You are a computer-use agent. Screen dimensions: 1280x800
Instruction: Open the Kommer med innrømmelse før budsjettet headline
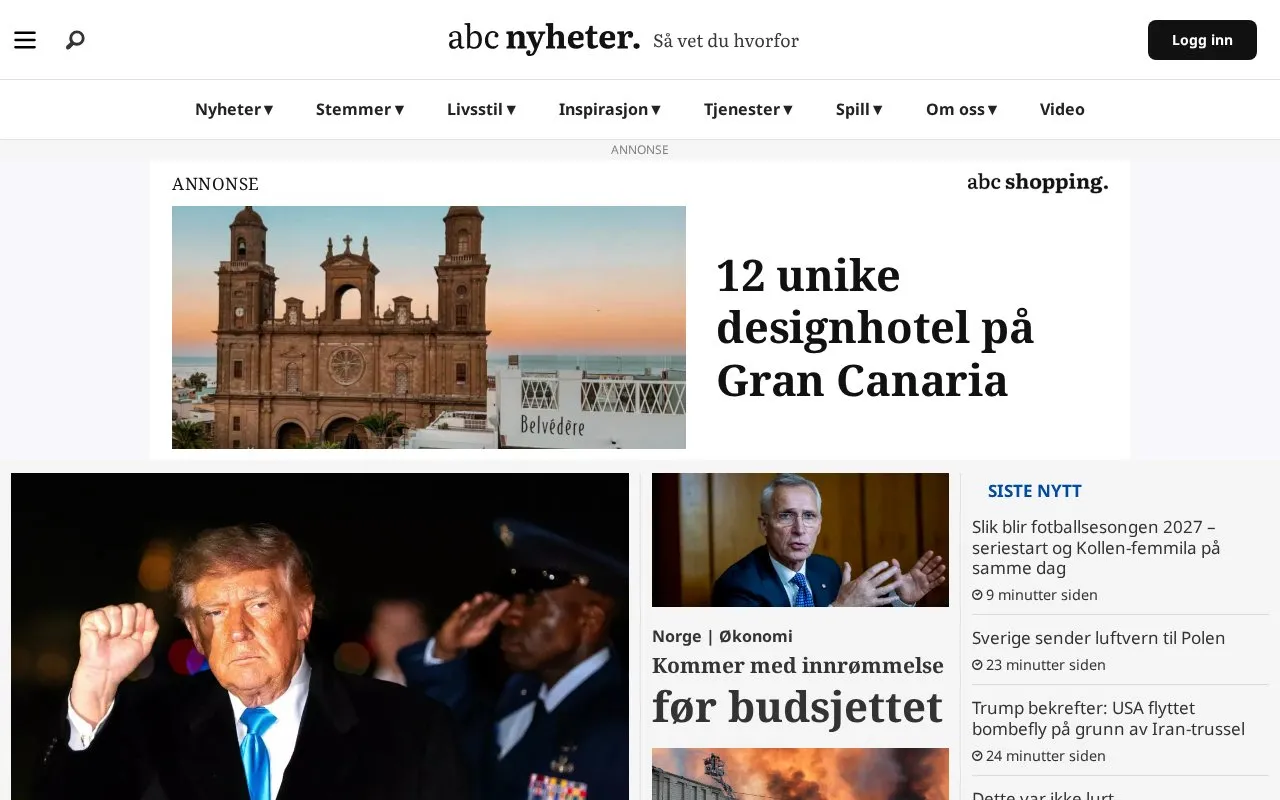798,692
